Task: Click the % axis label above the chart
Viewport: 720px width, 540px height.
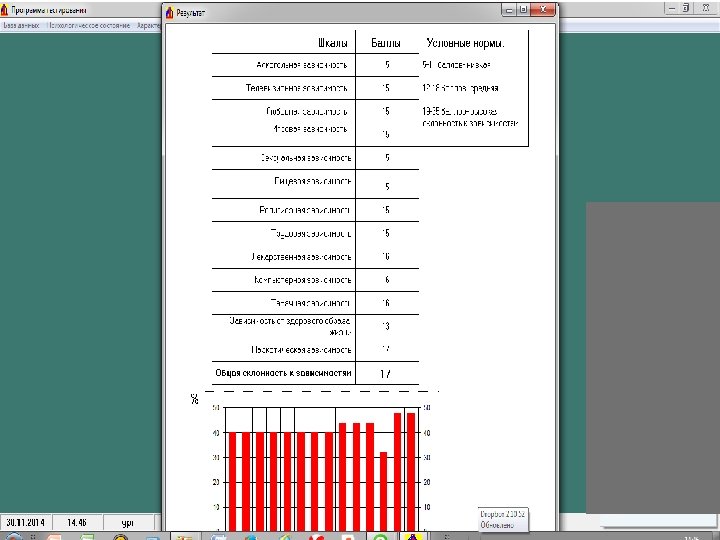Action: click(x=194, y=399)
